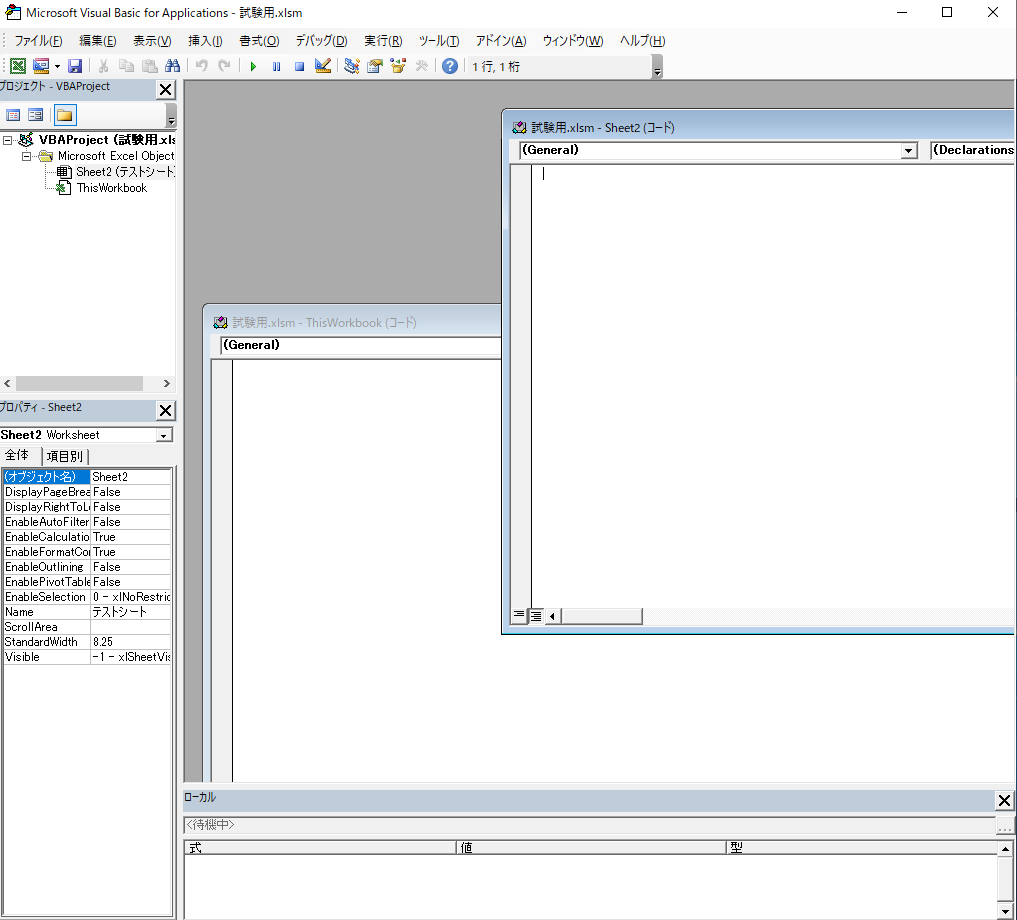Open Visual Basic Help question mark icon
The image size is (1017, 920).
pos(449,66)
